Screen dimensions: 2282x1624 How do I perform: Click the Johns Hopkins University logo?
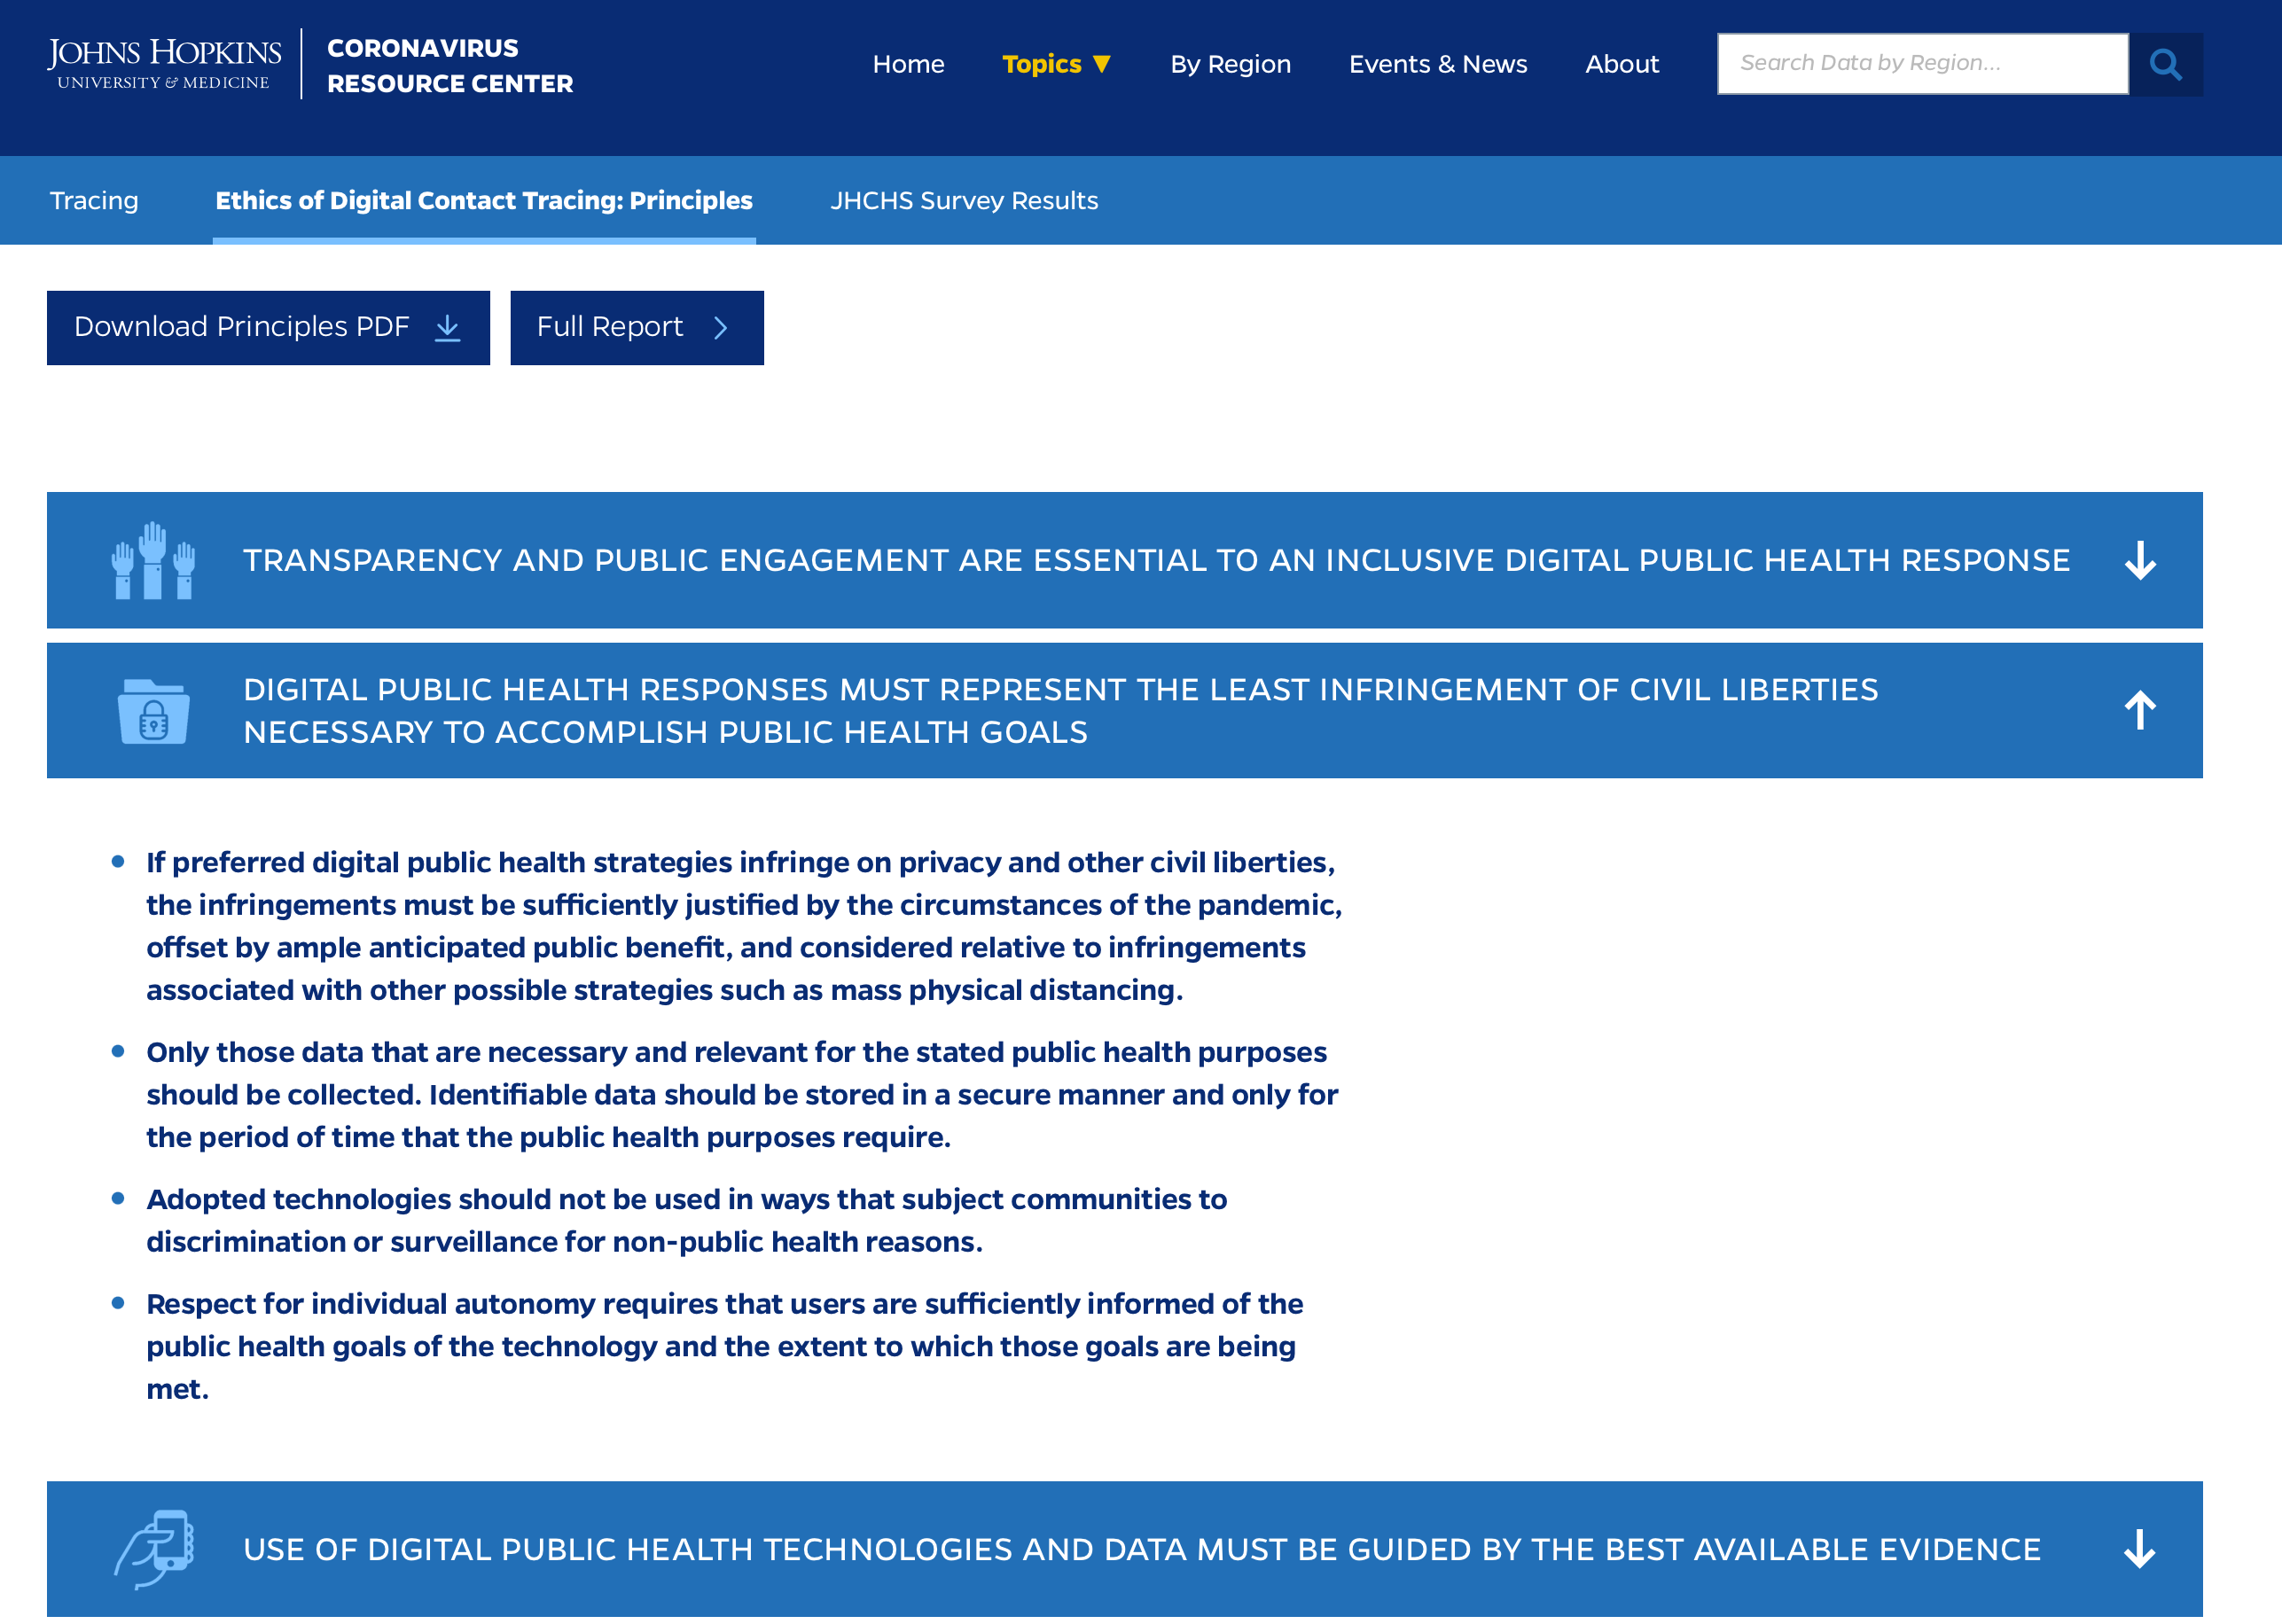click(165, 62)
